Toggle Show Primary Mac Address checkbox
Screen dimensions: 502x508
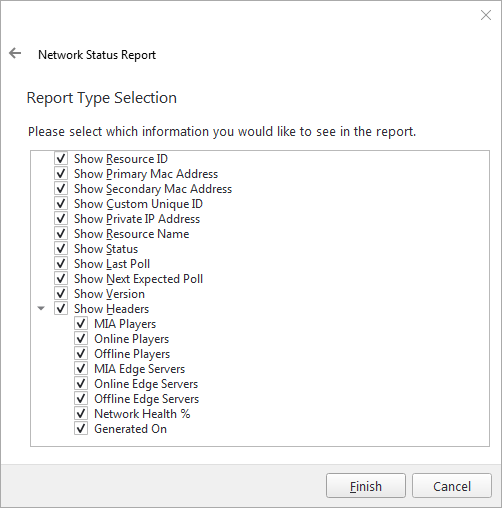click(61, 173)
